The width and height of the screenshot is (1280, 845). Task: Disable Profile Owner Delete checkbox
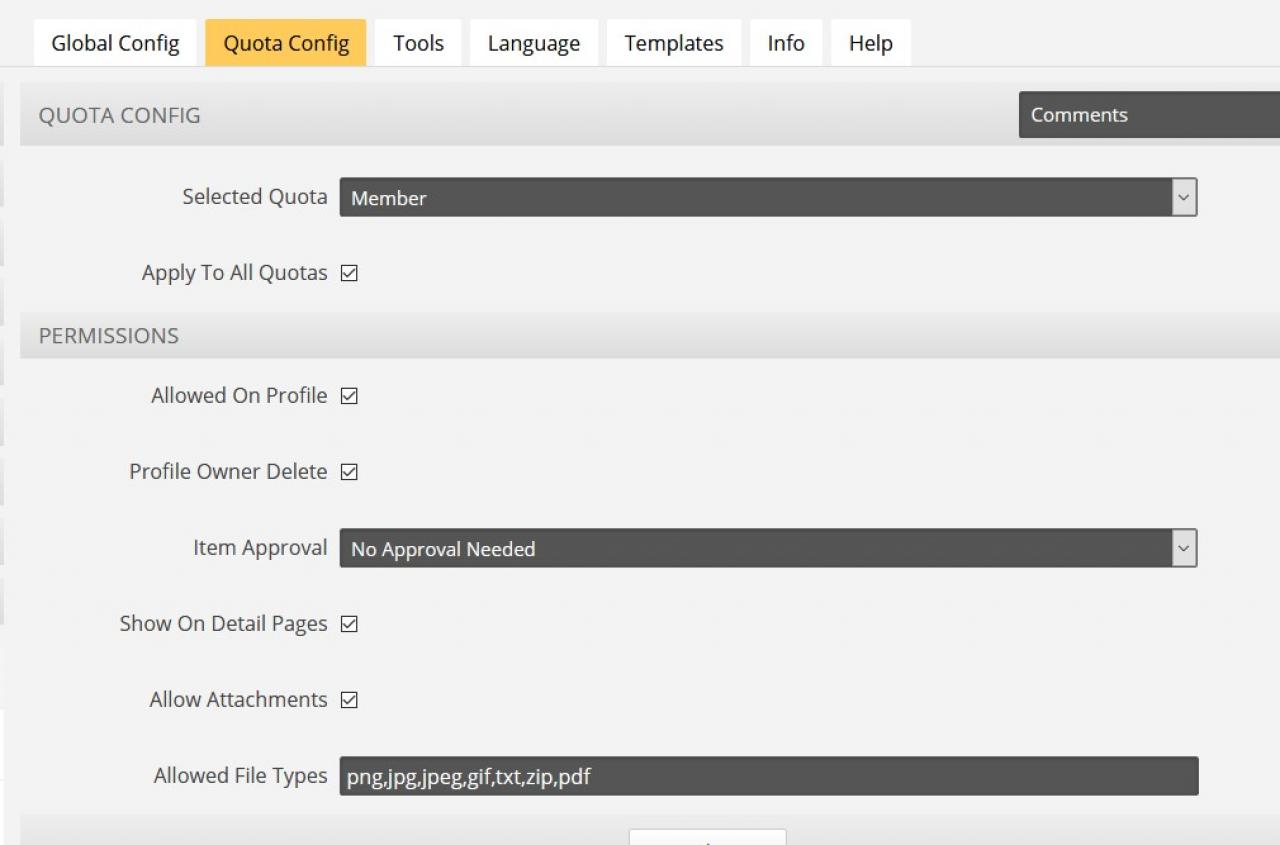(x=349, y=472)
